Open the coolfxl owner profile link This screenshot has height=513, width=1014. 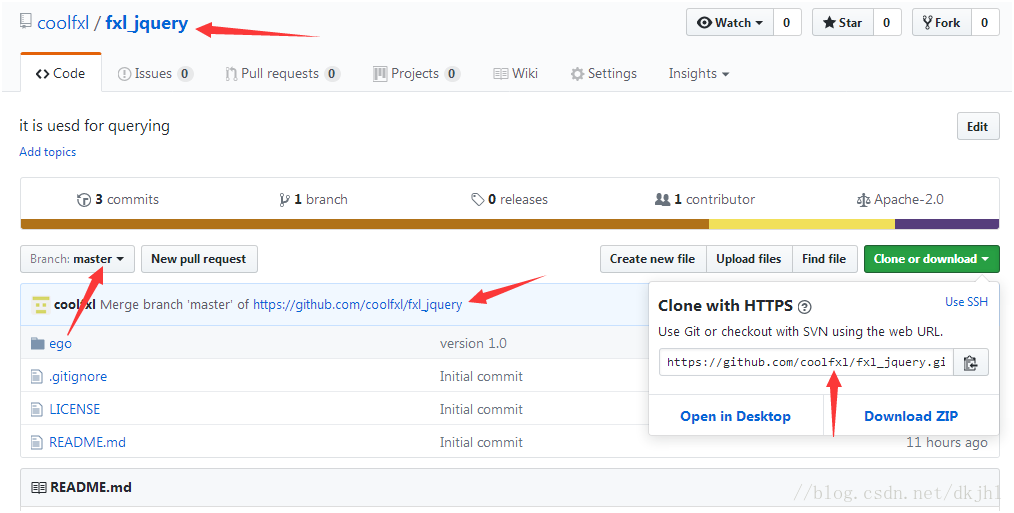pos(63,23)
